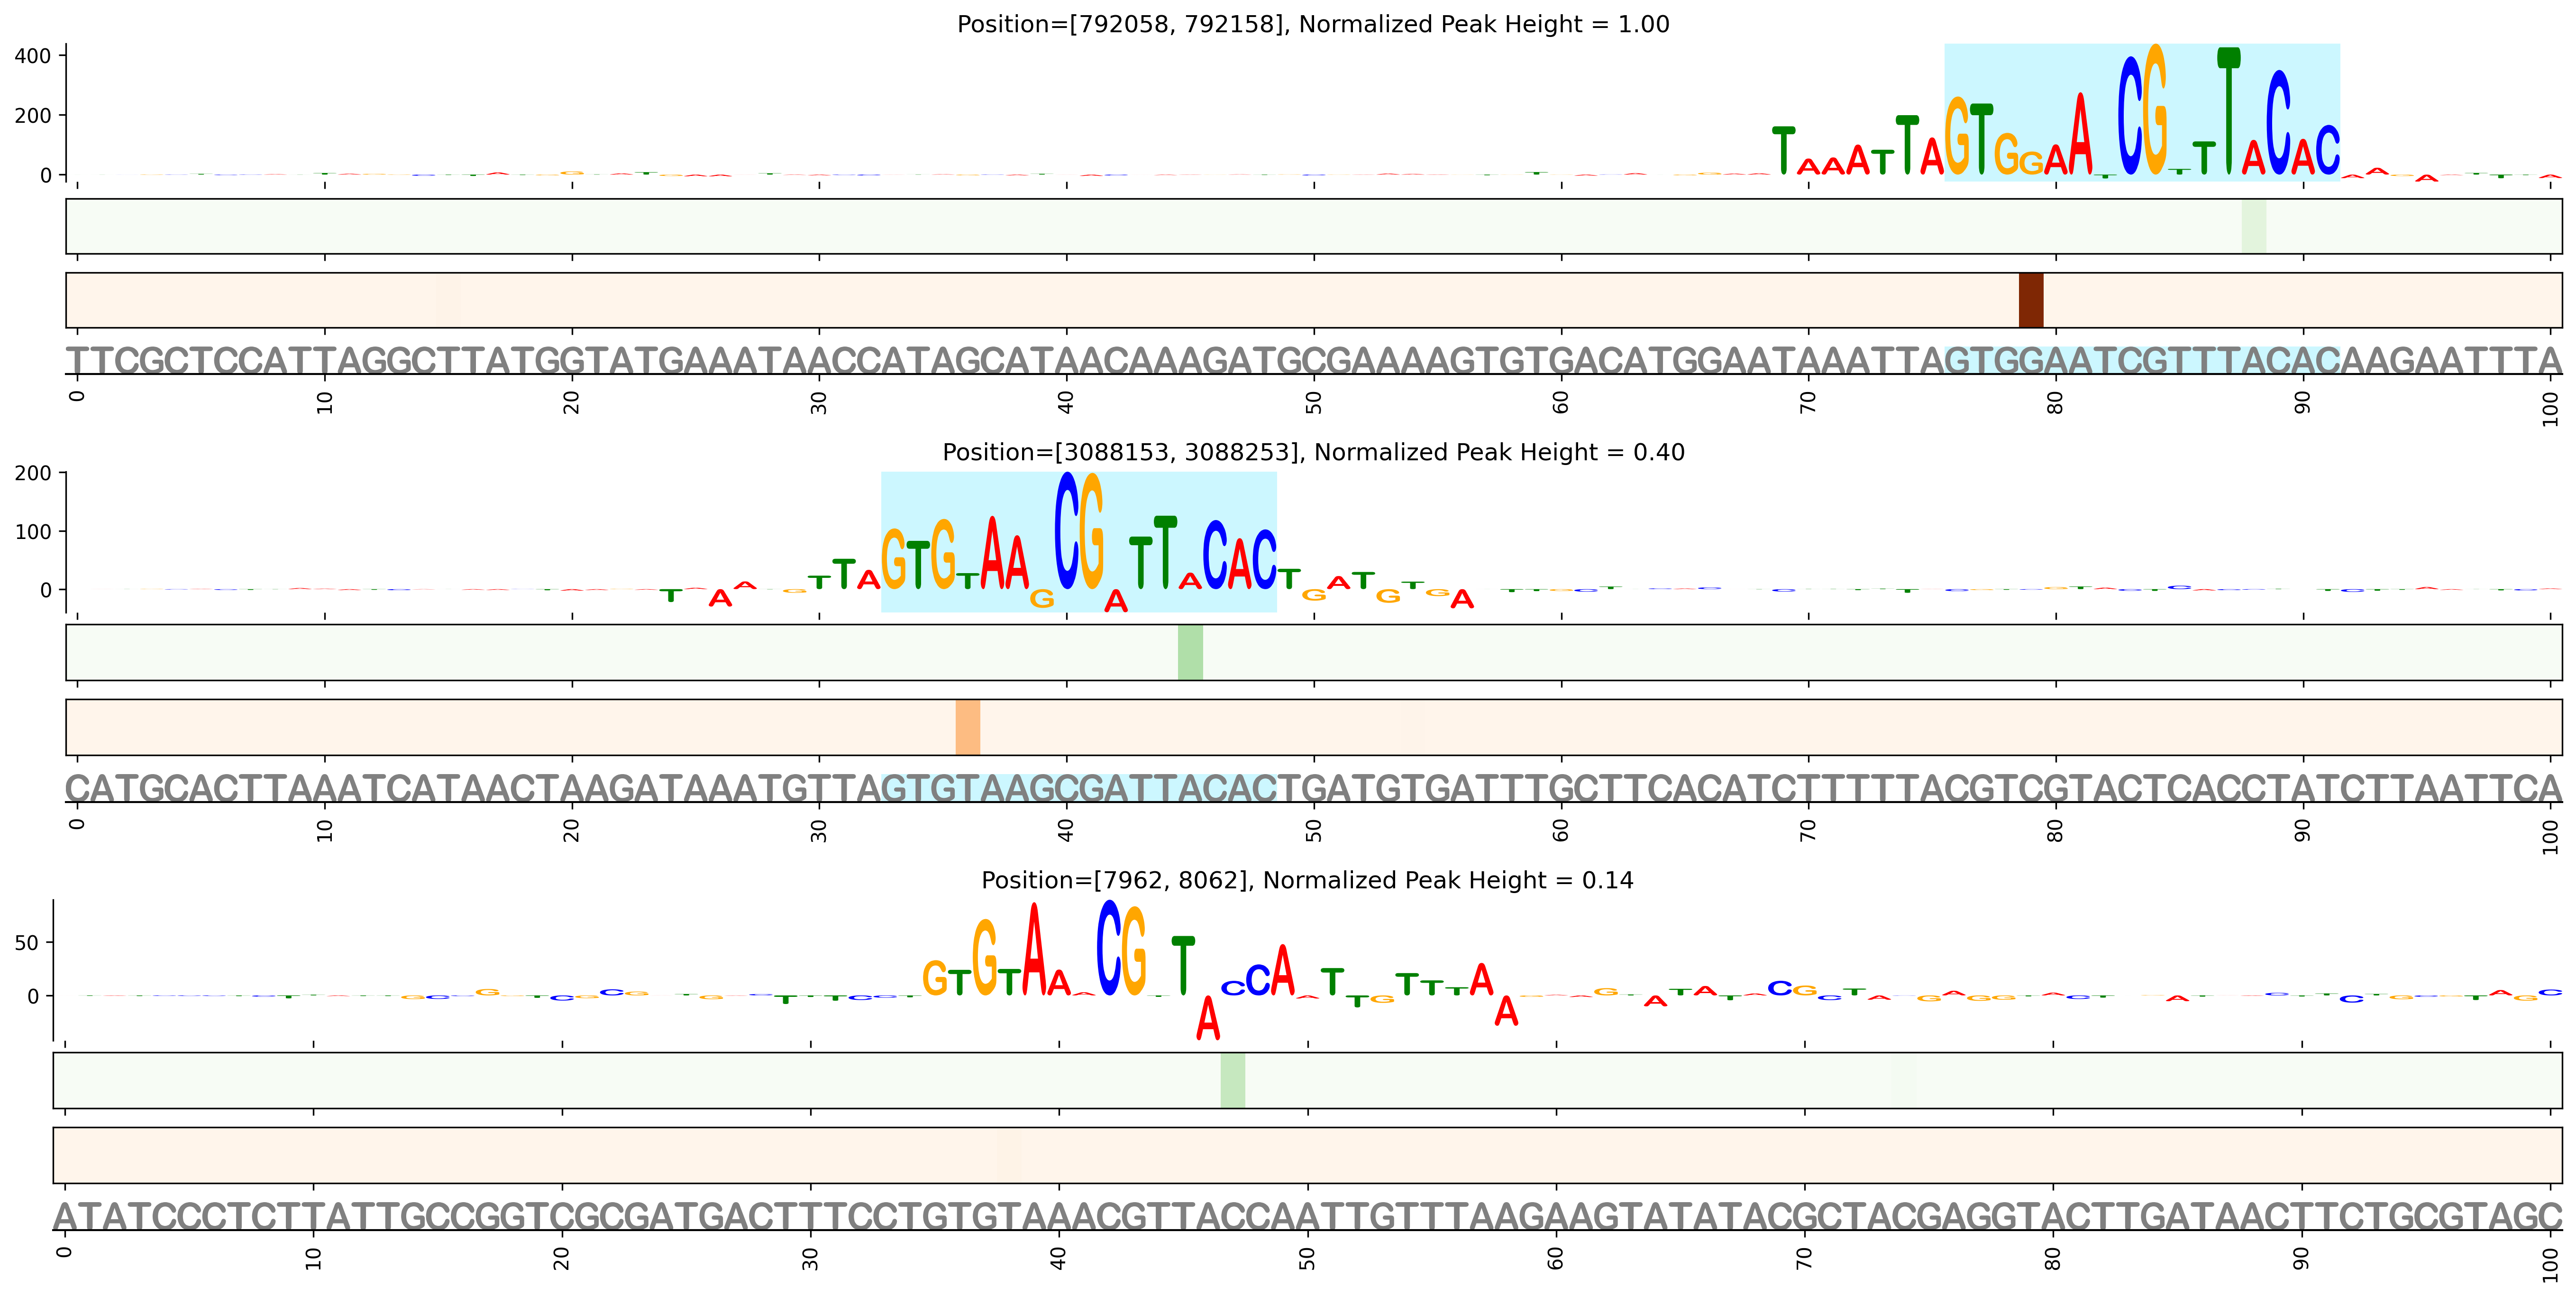Click the TTCGCTCCATTAGG sequence start in top plot
This screenshot has height=1296, width=2576.
point(240,360)
